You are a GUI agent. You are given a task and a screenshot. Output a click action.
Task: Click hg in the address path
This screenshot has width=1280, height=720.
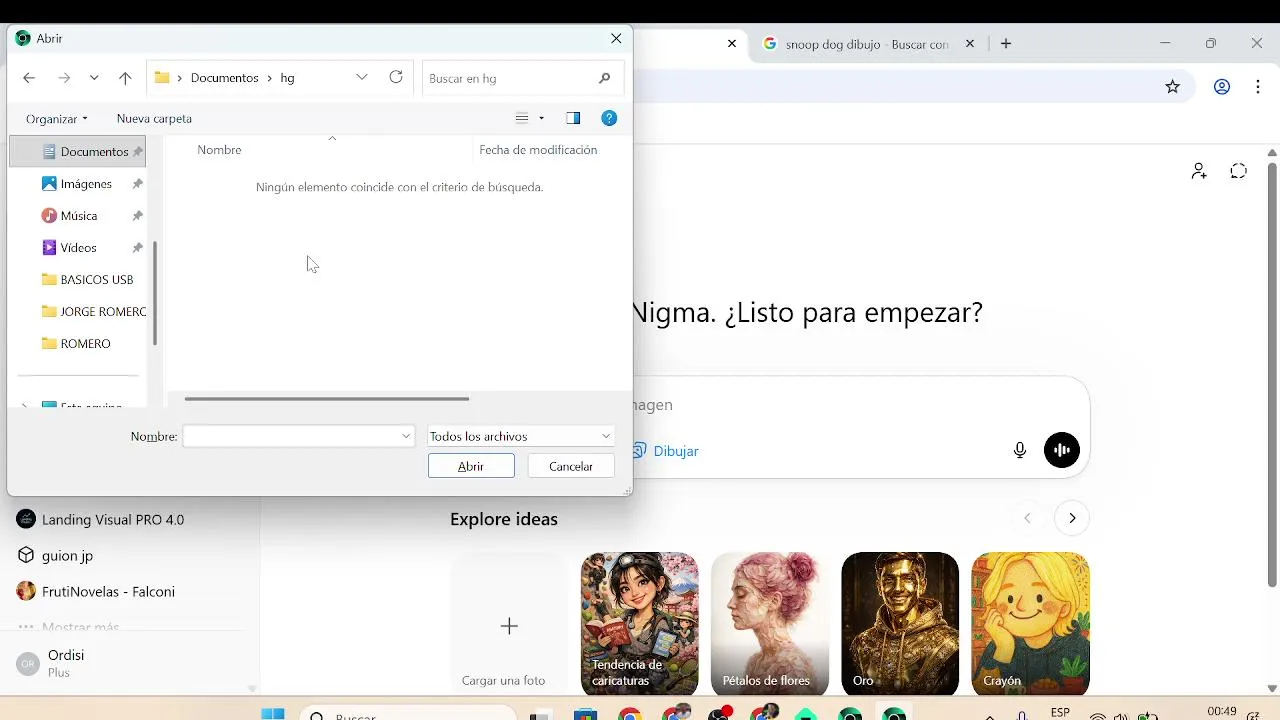287,78
